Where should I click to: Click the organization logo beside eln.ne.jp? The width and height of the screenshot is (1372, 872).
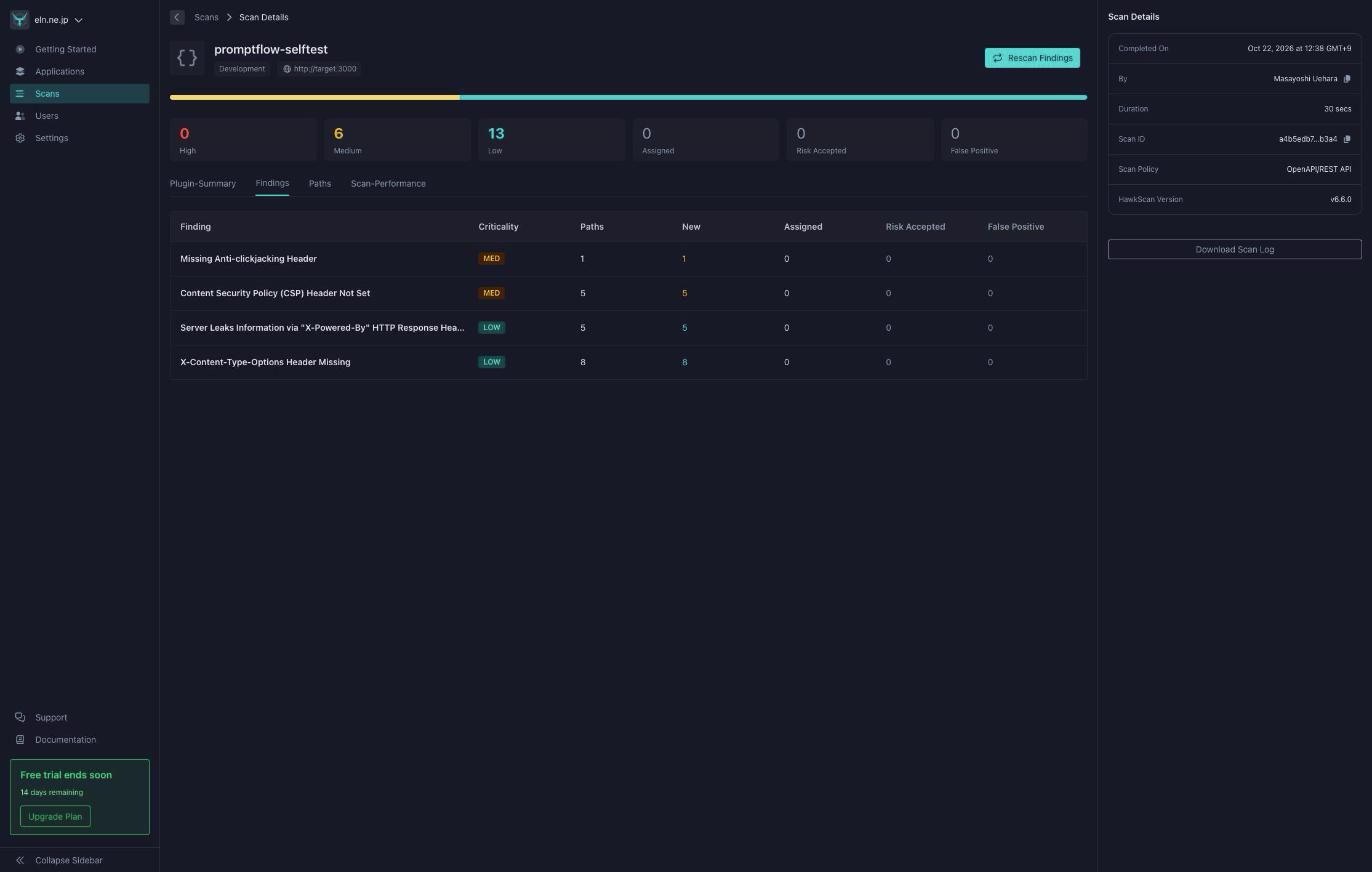pos(20,20)
